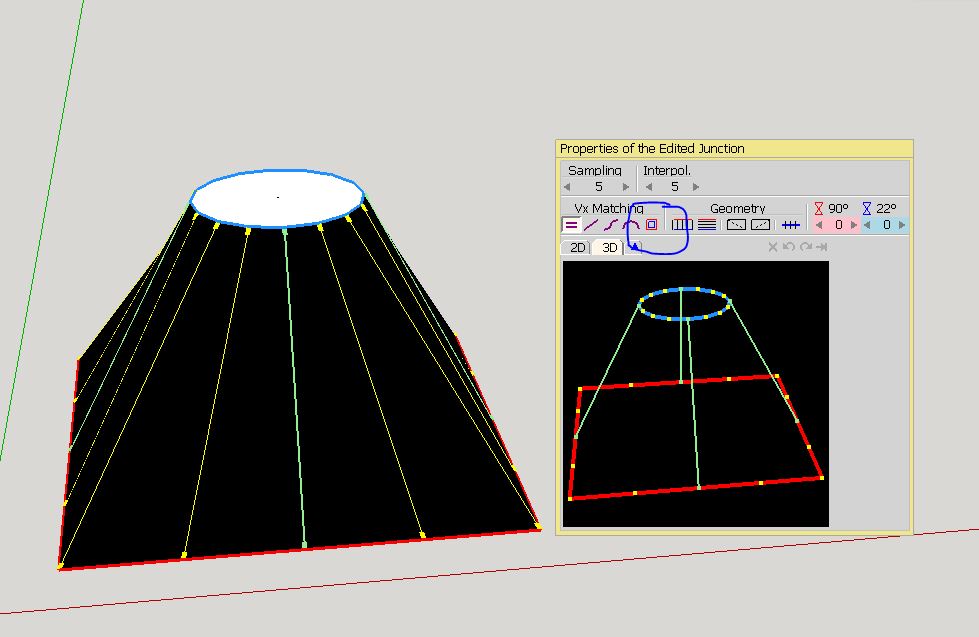This screenshot has width=979, height=637.
Task: Toggle the horizontal lines geometry option
Action: pos(706,225)
